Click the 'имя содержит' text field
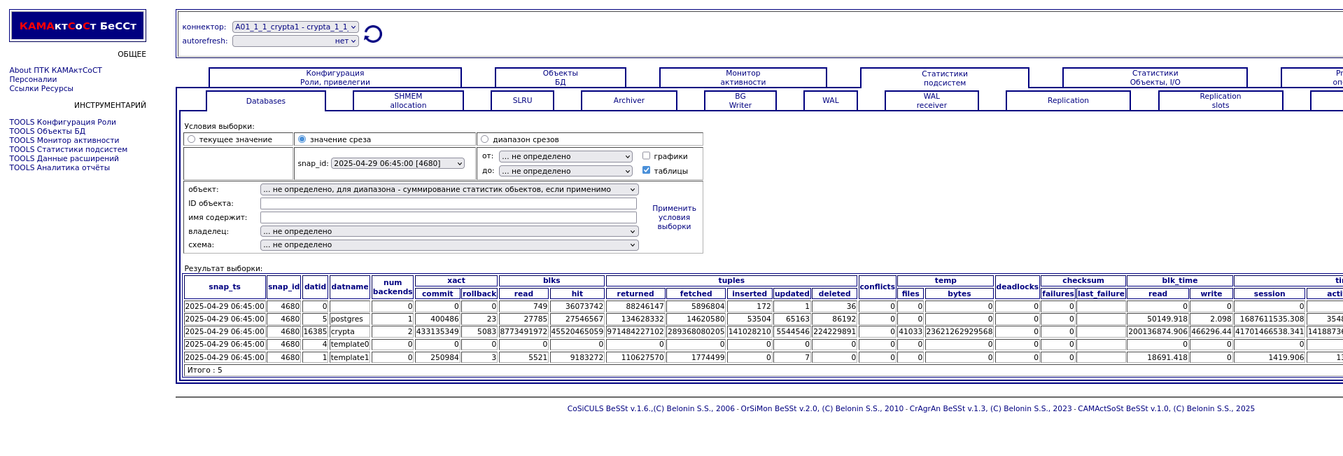Image resolution: width=1343 pixels, height=456 pixels. (448, 217)
